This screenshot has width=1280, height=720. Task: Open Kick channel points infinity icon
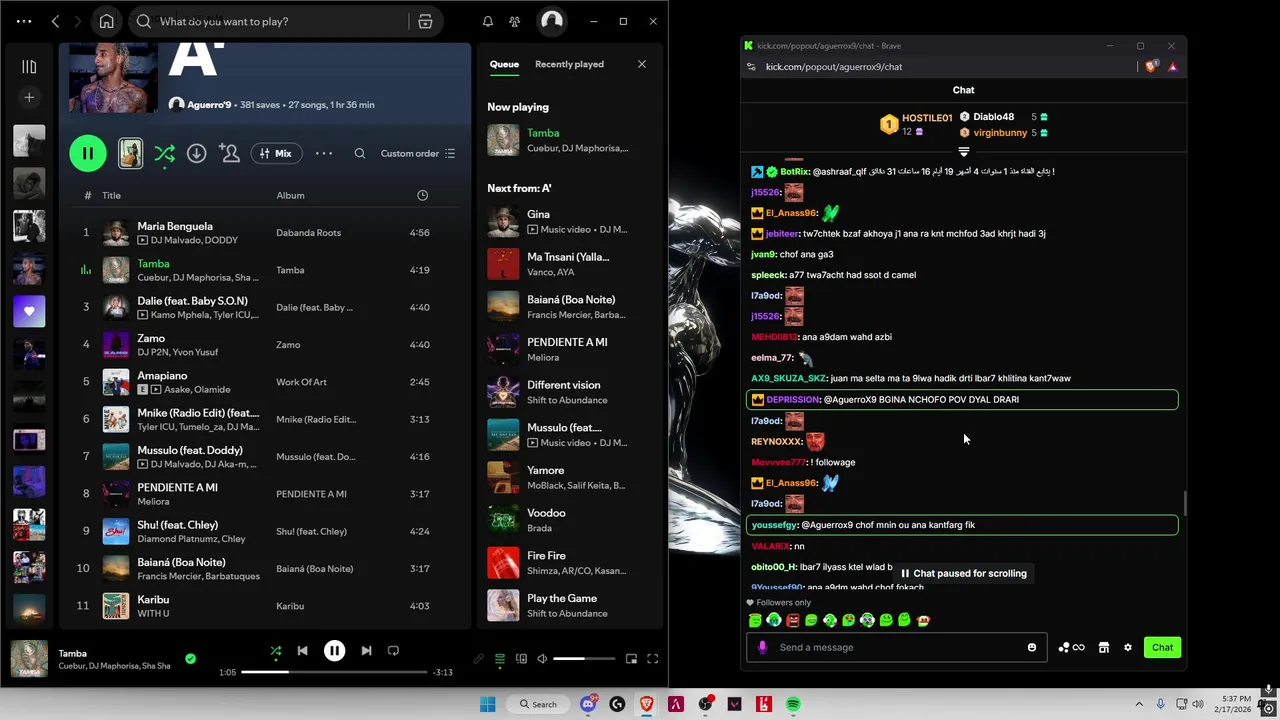[x=1072, y=647]
